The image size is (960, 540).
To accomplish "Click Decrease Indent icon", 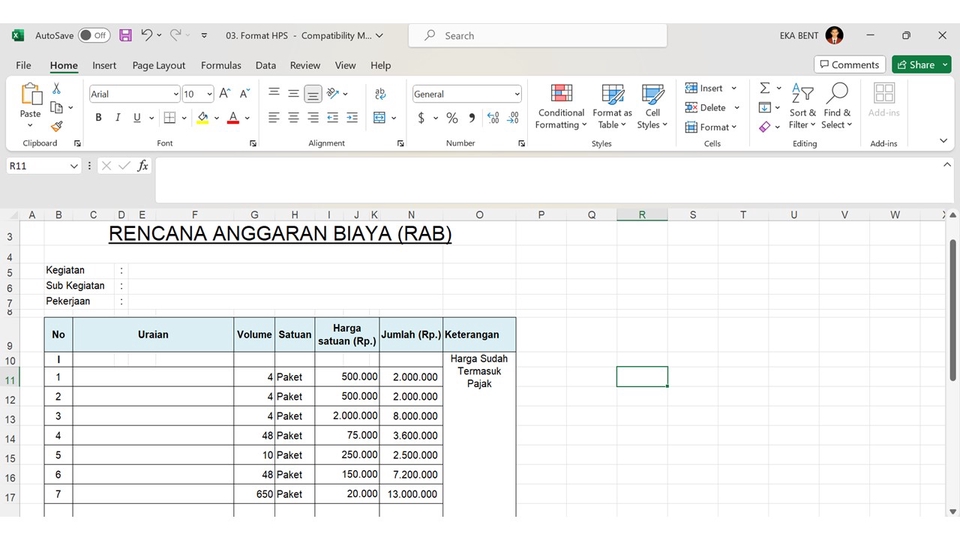I will pyautogui.click(x=332, y=118).
